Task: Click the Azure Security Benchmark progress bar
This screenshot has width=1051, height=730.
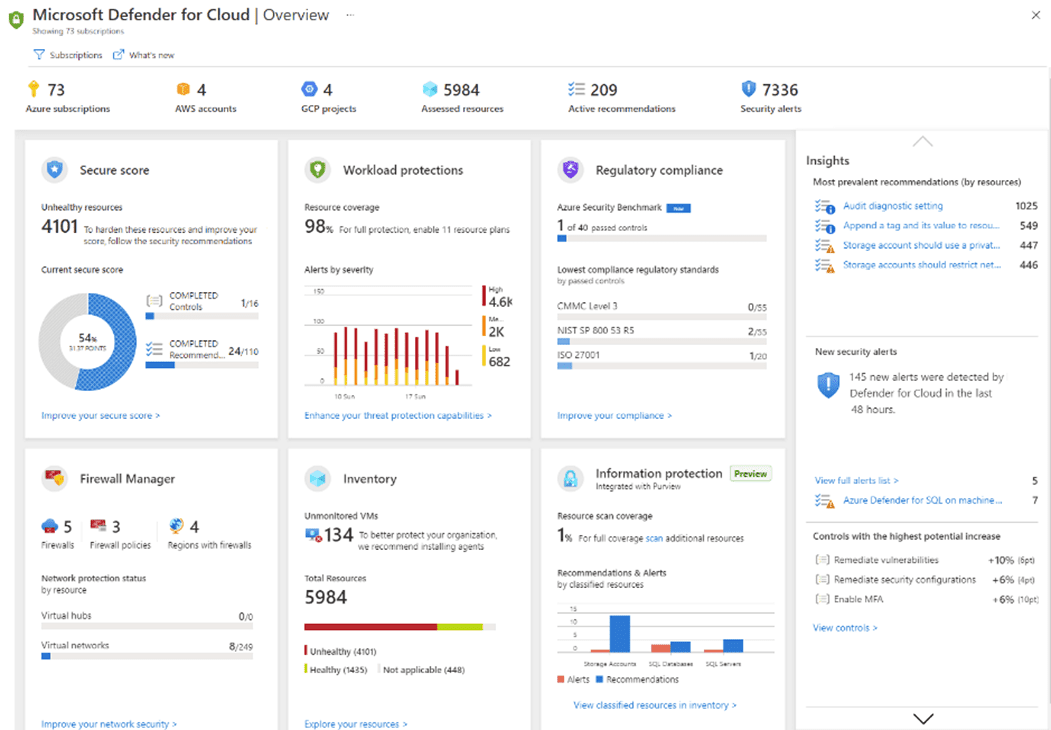Action: (662, 238)
